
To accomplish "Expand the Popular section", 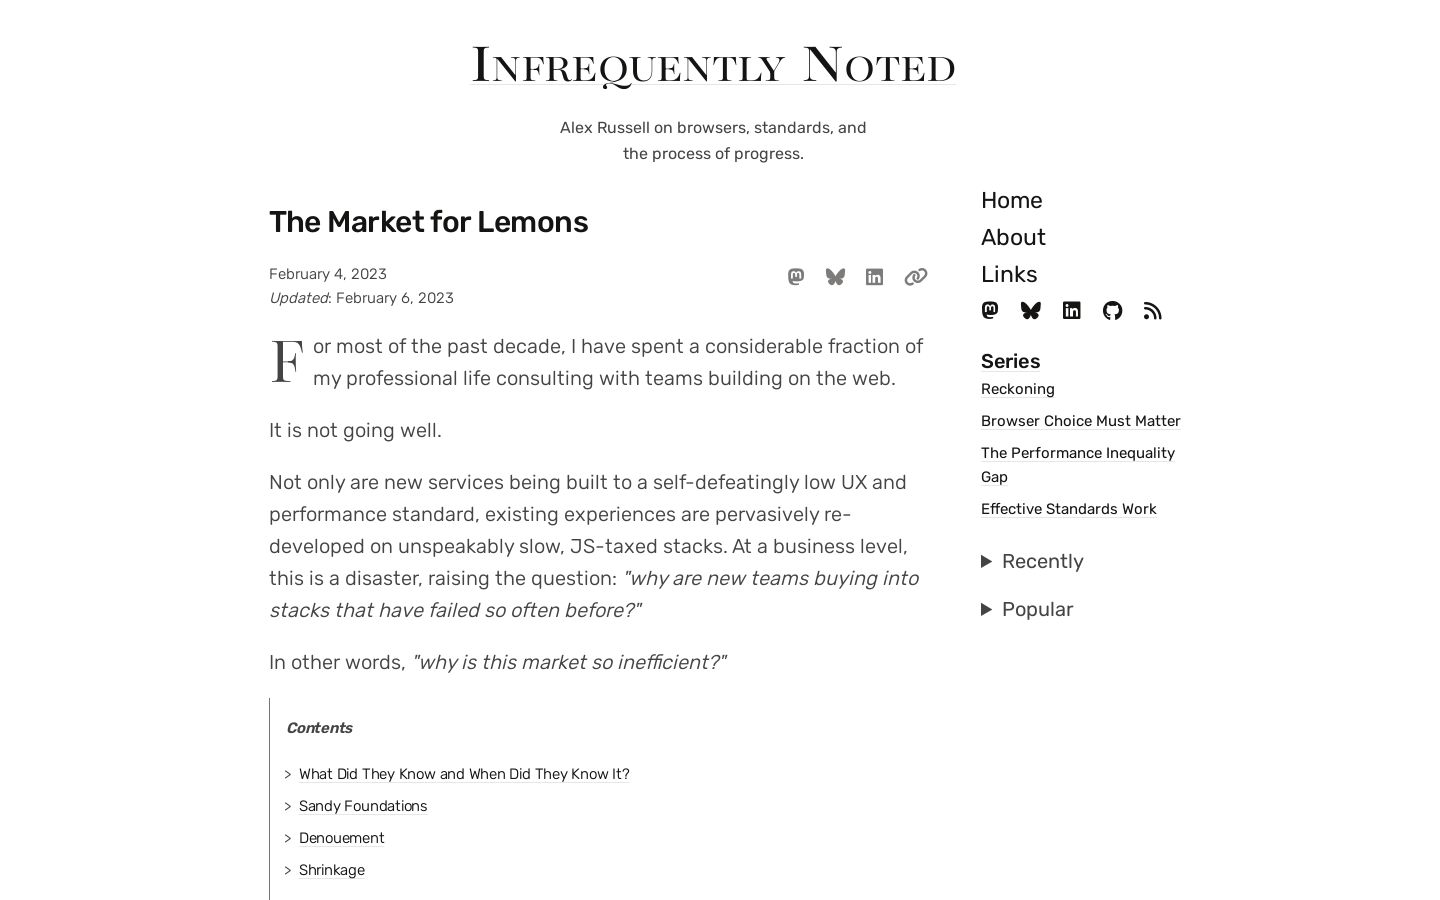I will tap(1027, 609).
